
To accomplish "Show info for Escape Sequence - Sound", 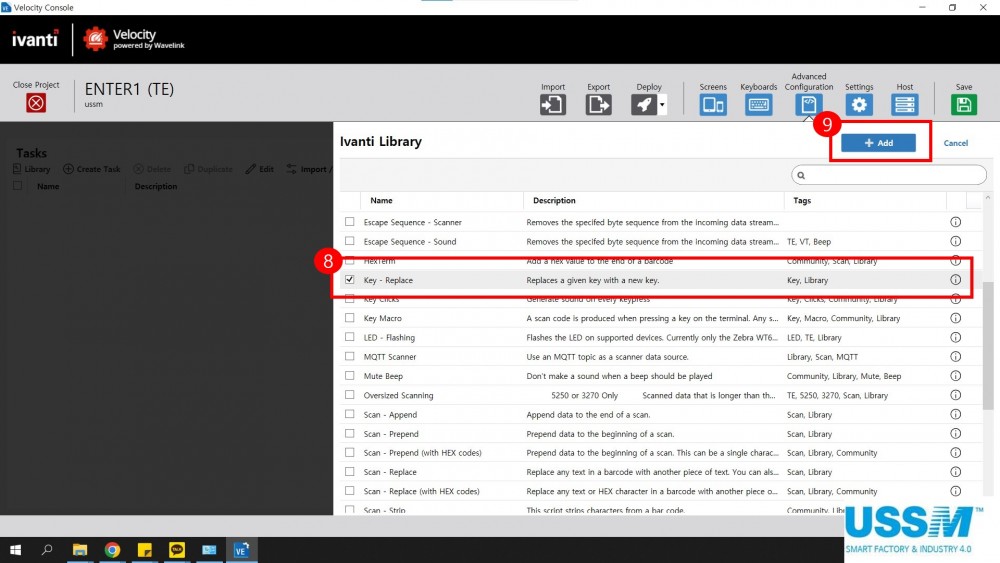I will pos(955,241).
